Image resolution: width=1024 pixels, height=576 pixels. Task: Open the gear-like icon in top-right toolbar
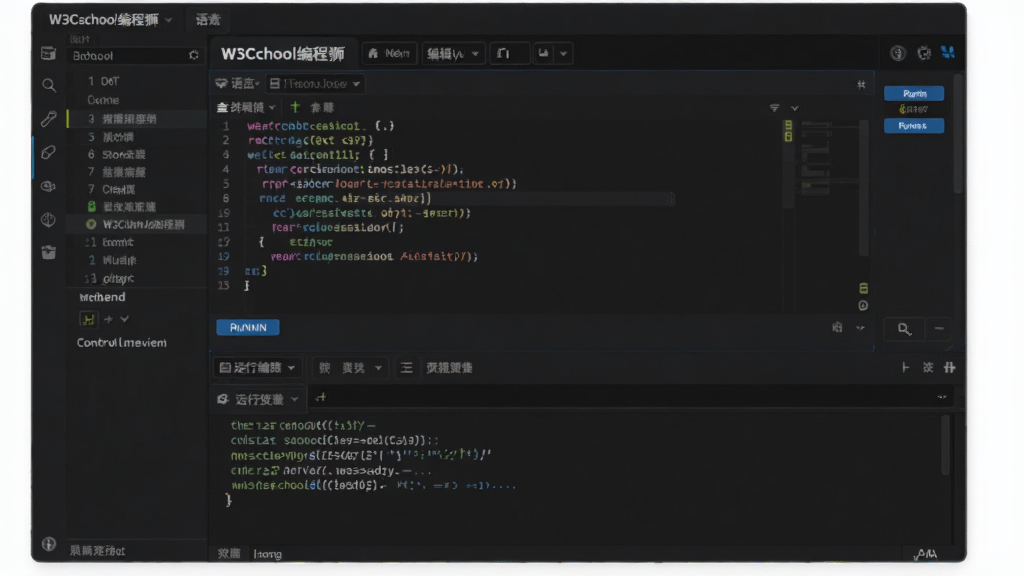923,54
